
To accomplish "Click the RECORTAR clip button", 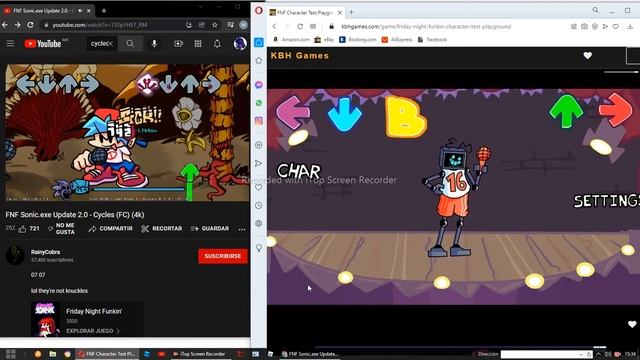I will 162,229.
